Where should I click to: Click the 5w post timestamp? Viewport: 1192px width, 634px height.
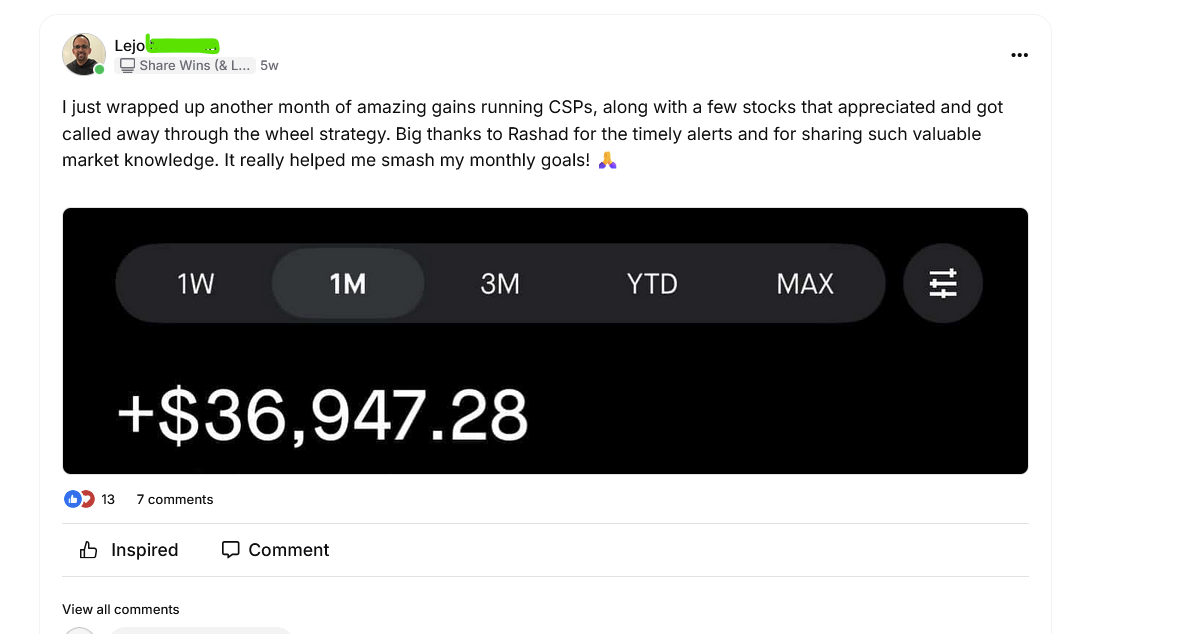[x=269, y=65]
